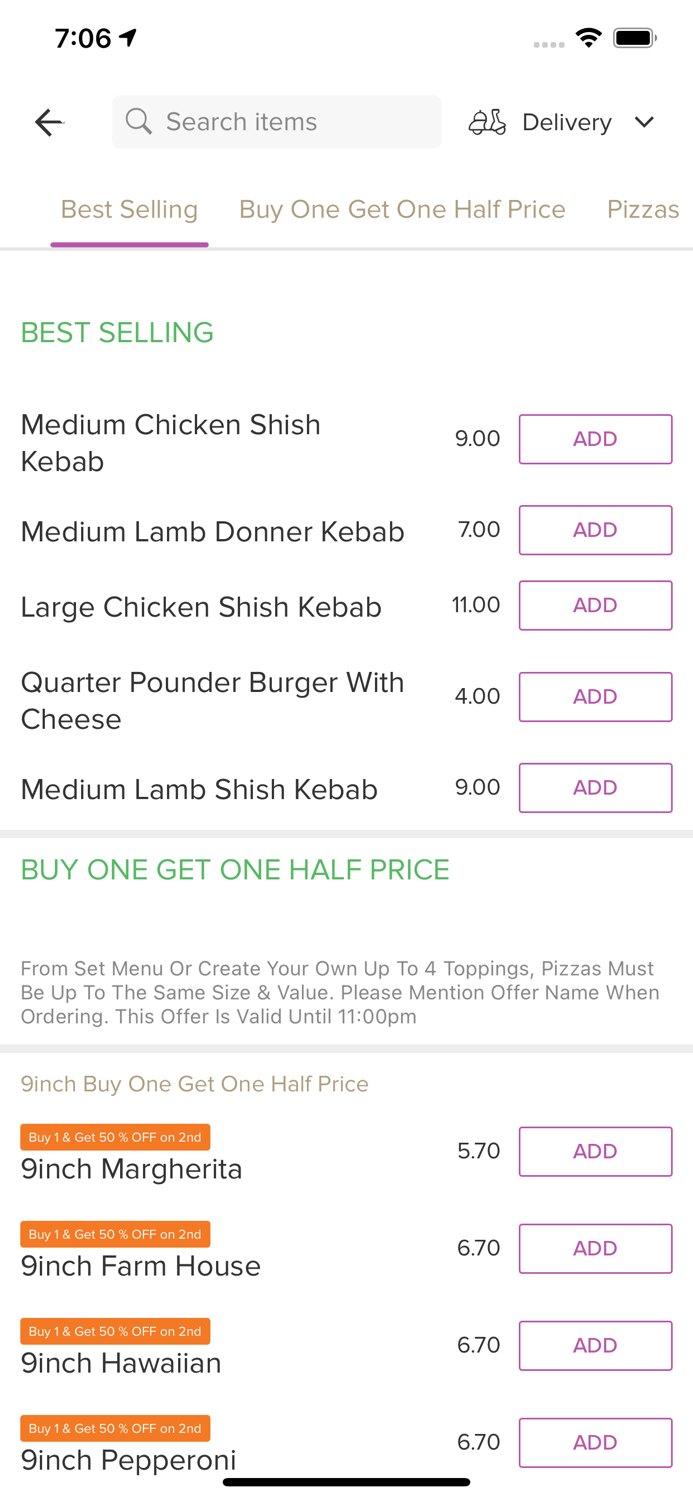Viewport: 693px width, 1500px height.
Task: Tap the back arrow to leave the menu
Action: point(48,121)
